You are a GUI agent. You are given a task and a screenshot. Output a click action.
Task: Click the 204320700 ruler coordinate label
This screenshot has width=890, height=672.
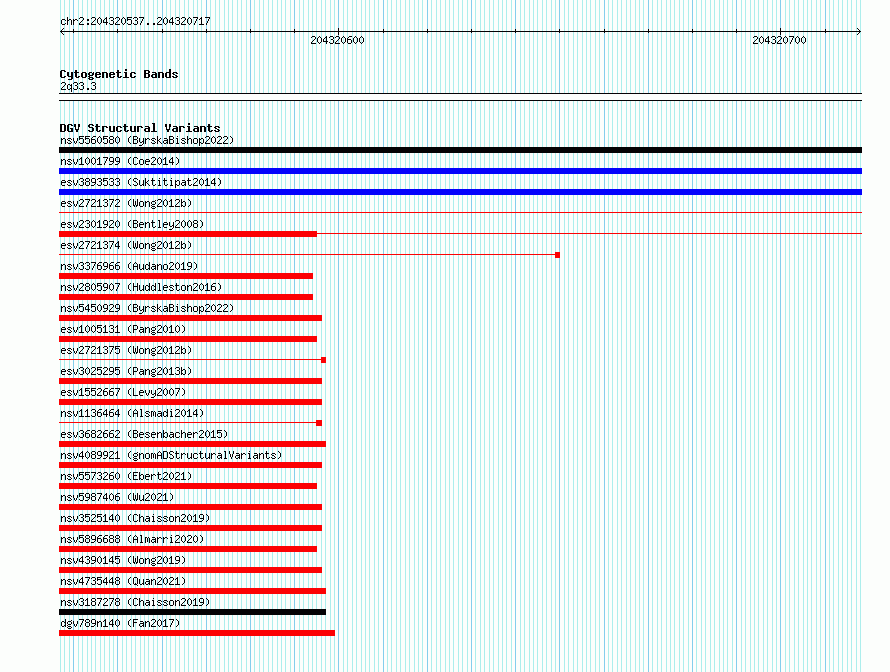(x=779, y=40)
